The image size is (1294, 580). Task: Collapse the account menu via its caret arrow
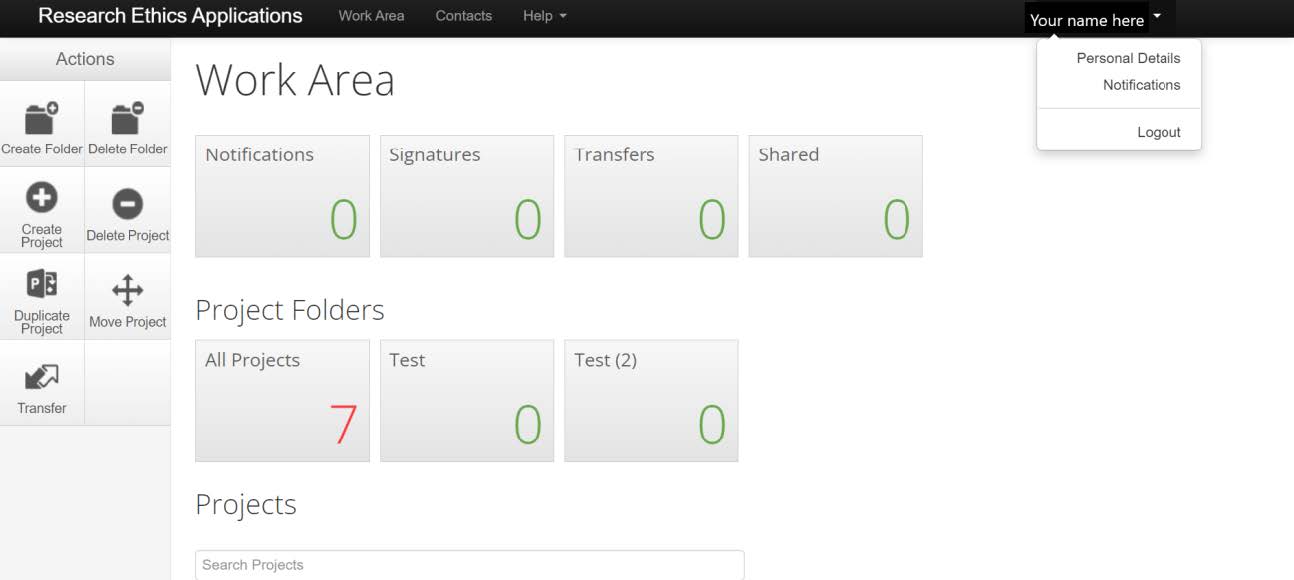(x=1157, y=16)
